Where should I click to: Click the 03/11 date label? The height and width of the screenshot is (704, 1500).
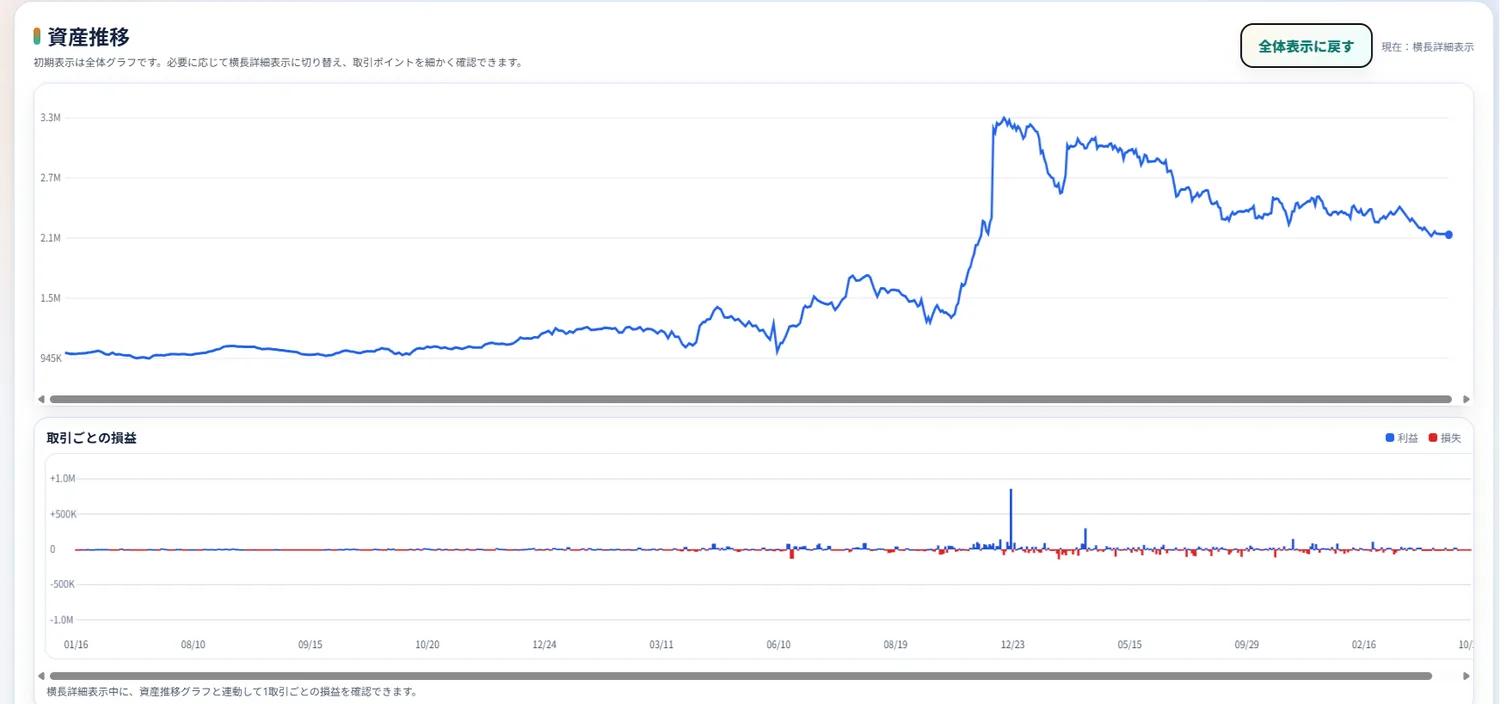point(661,645)
